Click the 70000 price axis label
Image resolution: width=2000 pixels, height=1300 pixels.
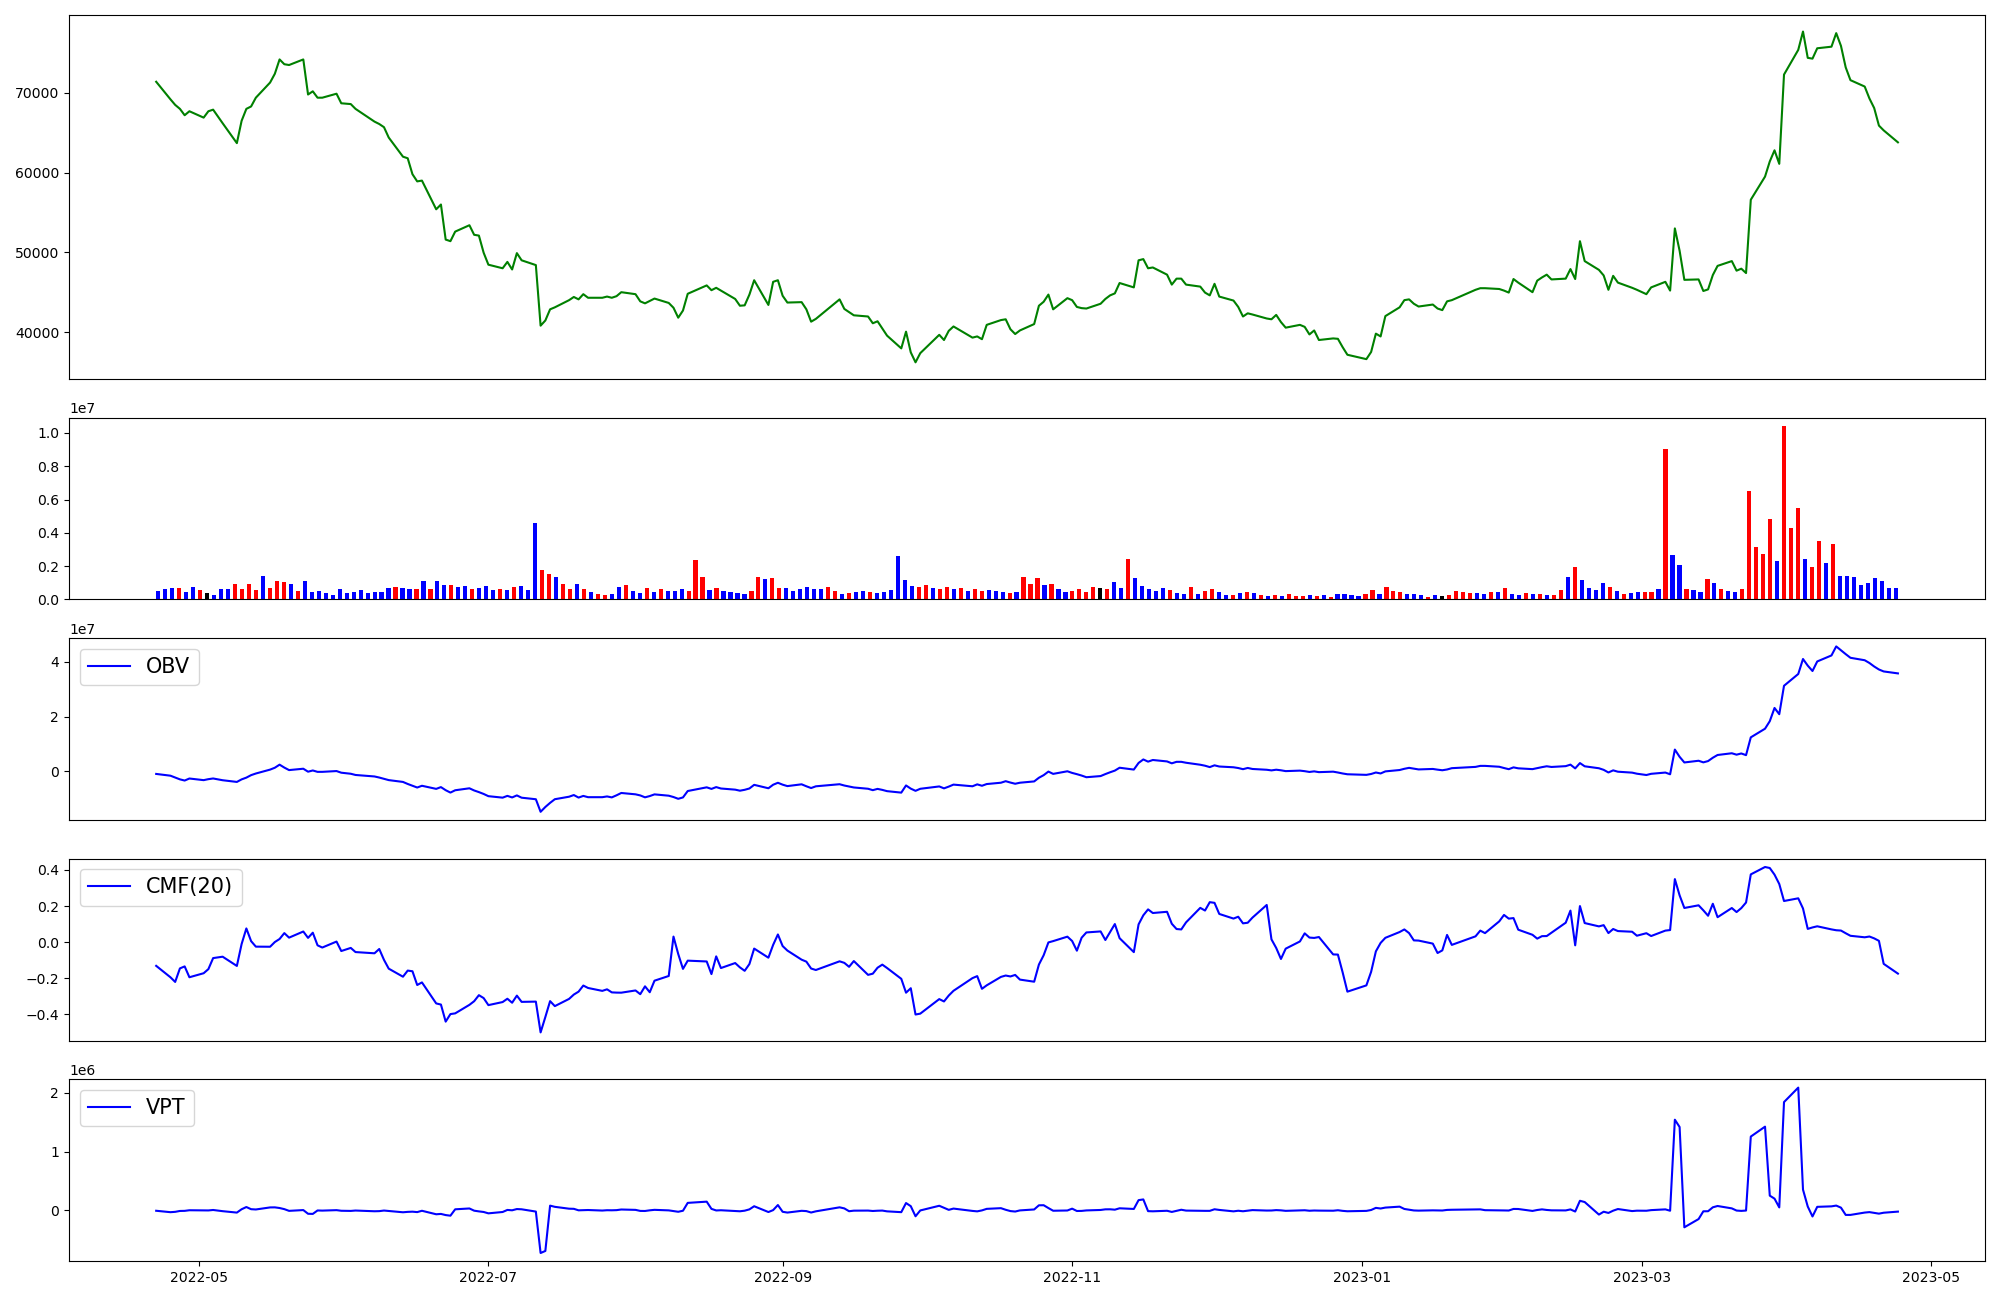pos(38,94)
